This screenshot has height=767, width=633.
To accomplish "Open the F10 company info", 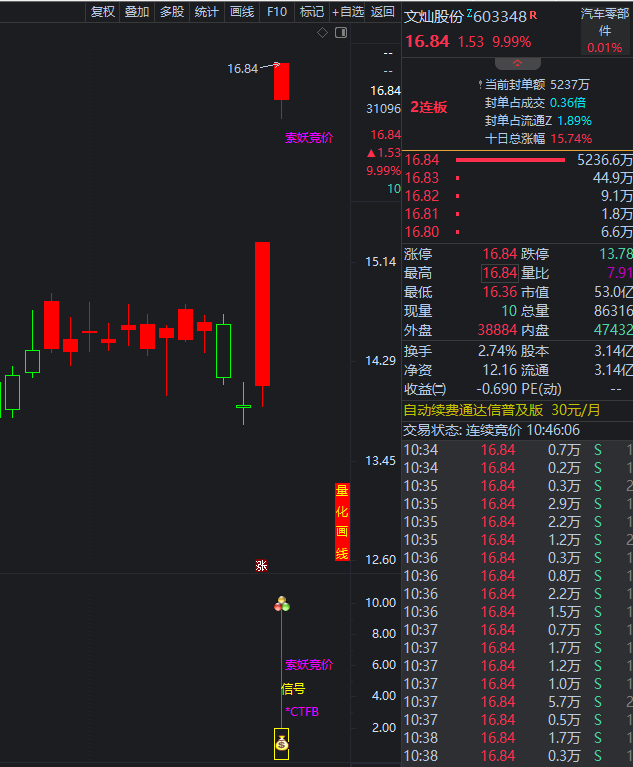I will (277, 11).
